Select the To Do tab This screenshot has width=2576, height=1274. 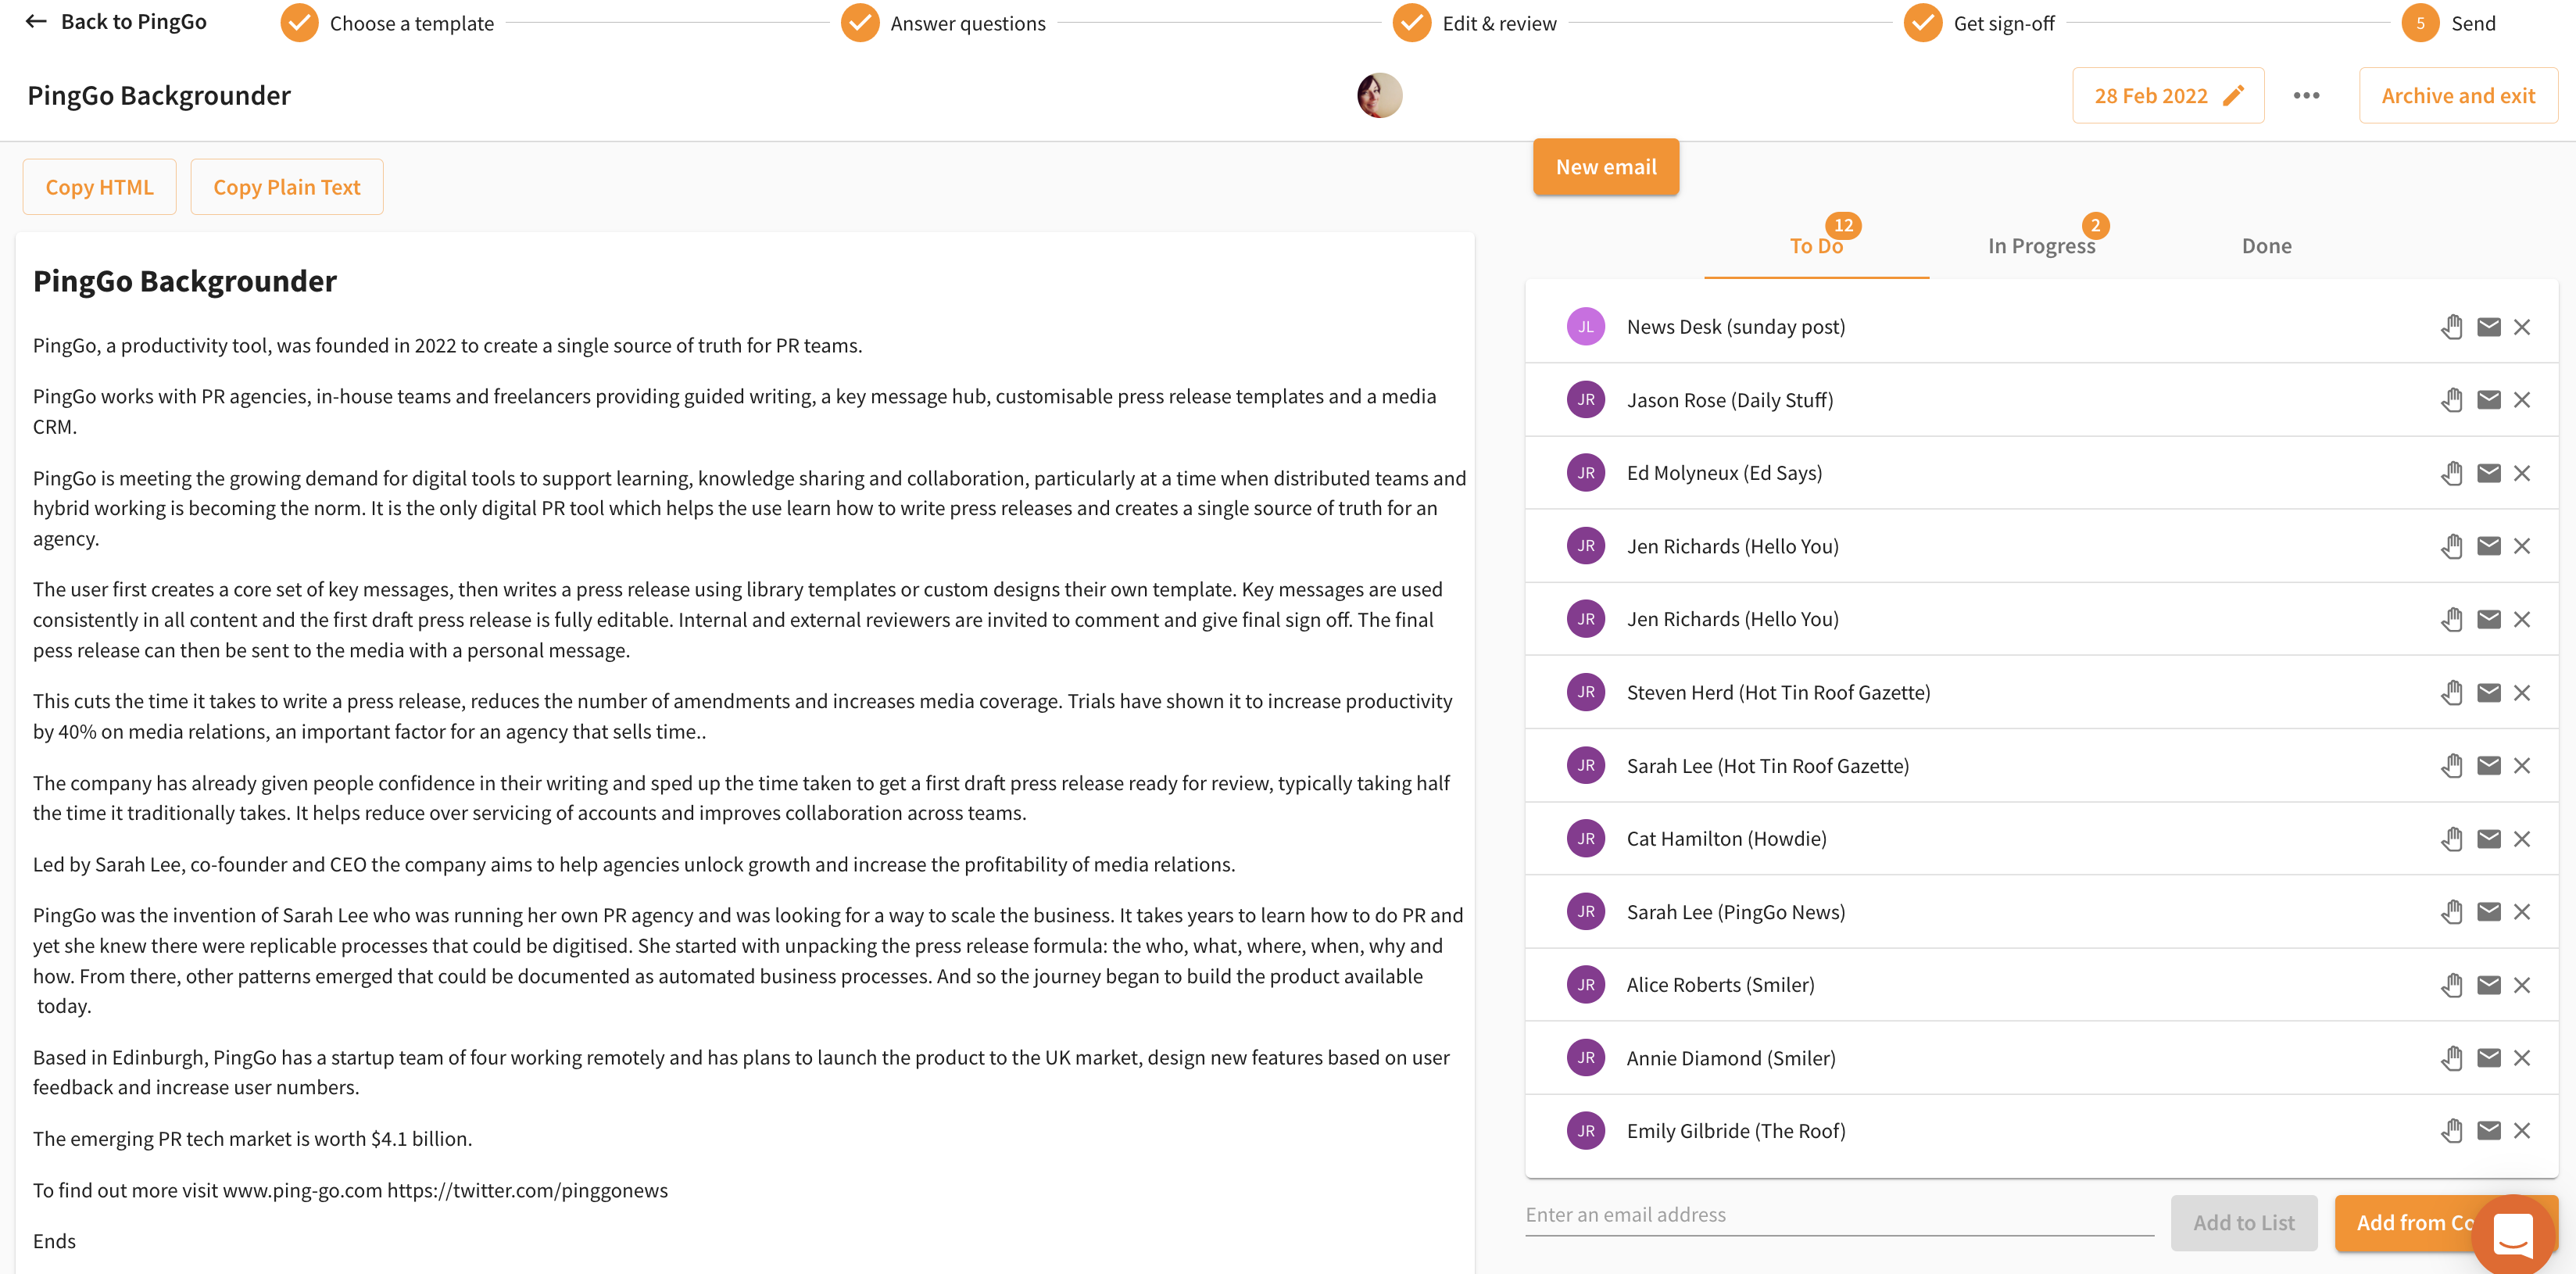coord(1817,245)
